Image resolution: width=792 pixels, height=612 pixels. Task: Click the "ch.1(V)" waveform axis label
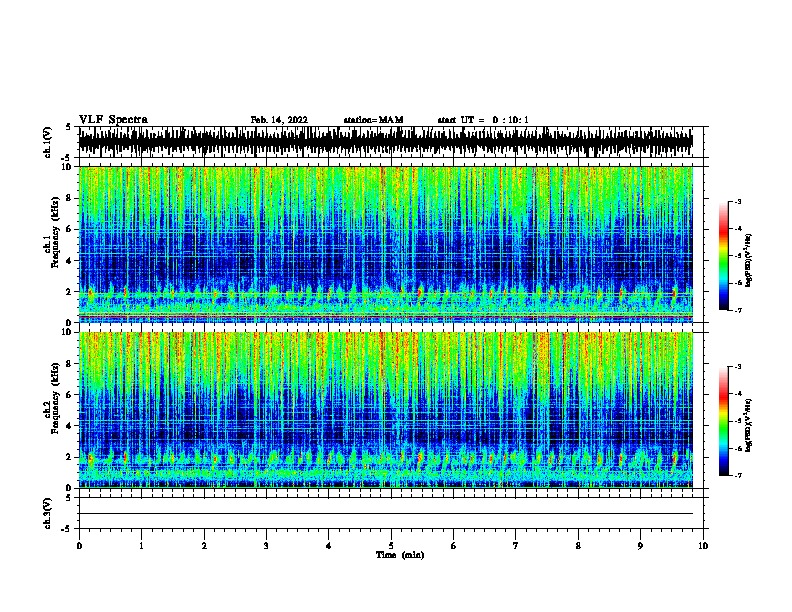48,142
